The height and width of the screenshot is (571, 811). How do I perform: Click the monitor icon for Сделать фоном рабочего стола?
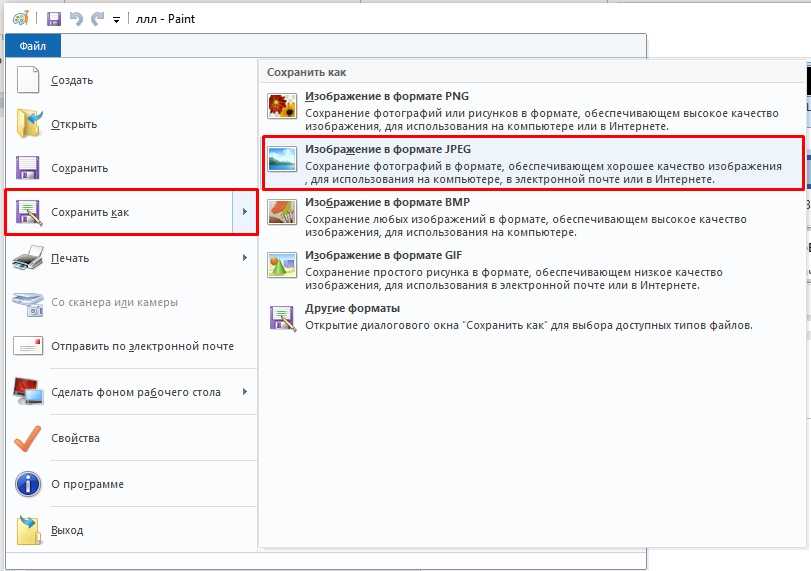(x=28, y=392)
